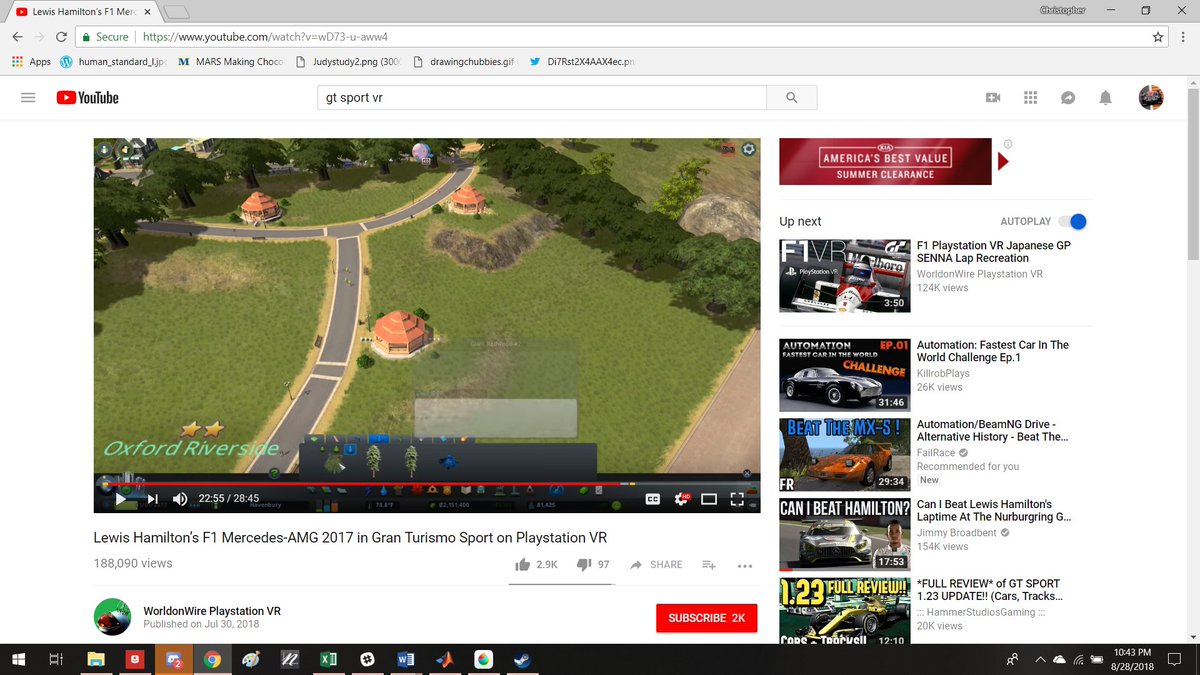Viewport: 1200px width, 675px height.
Task: Open MARS Making Choco bookmark
Action: coord(231,62)
